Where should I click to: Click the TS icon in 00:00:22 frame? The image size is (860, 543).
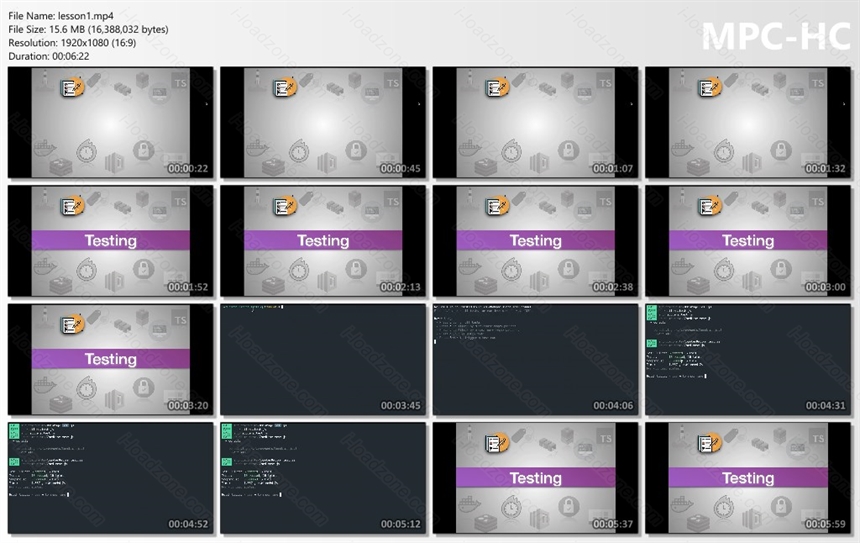click(180, 82)
